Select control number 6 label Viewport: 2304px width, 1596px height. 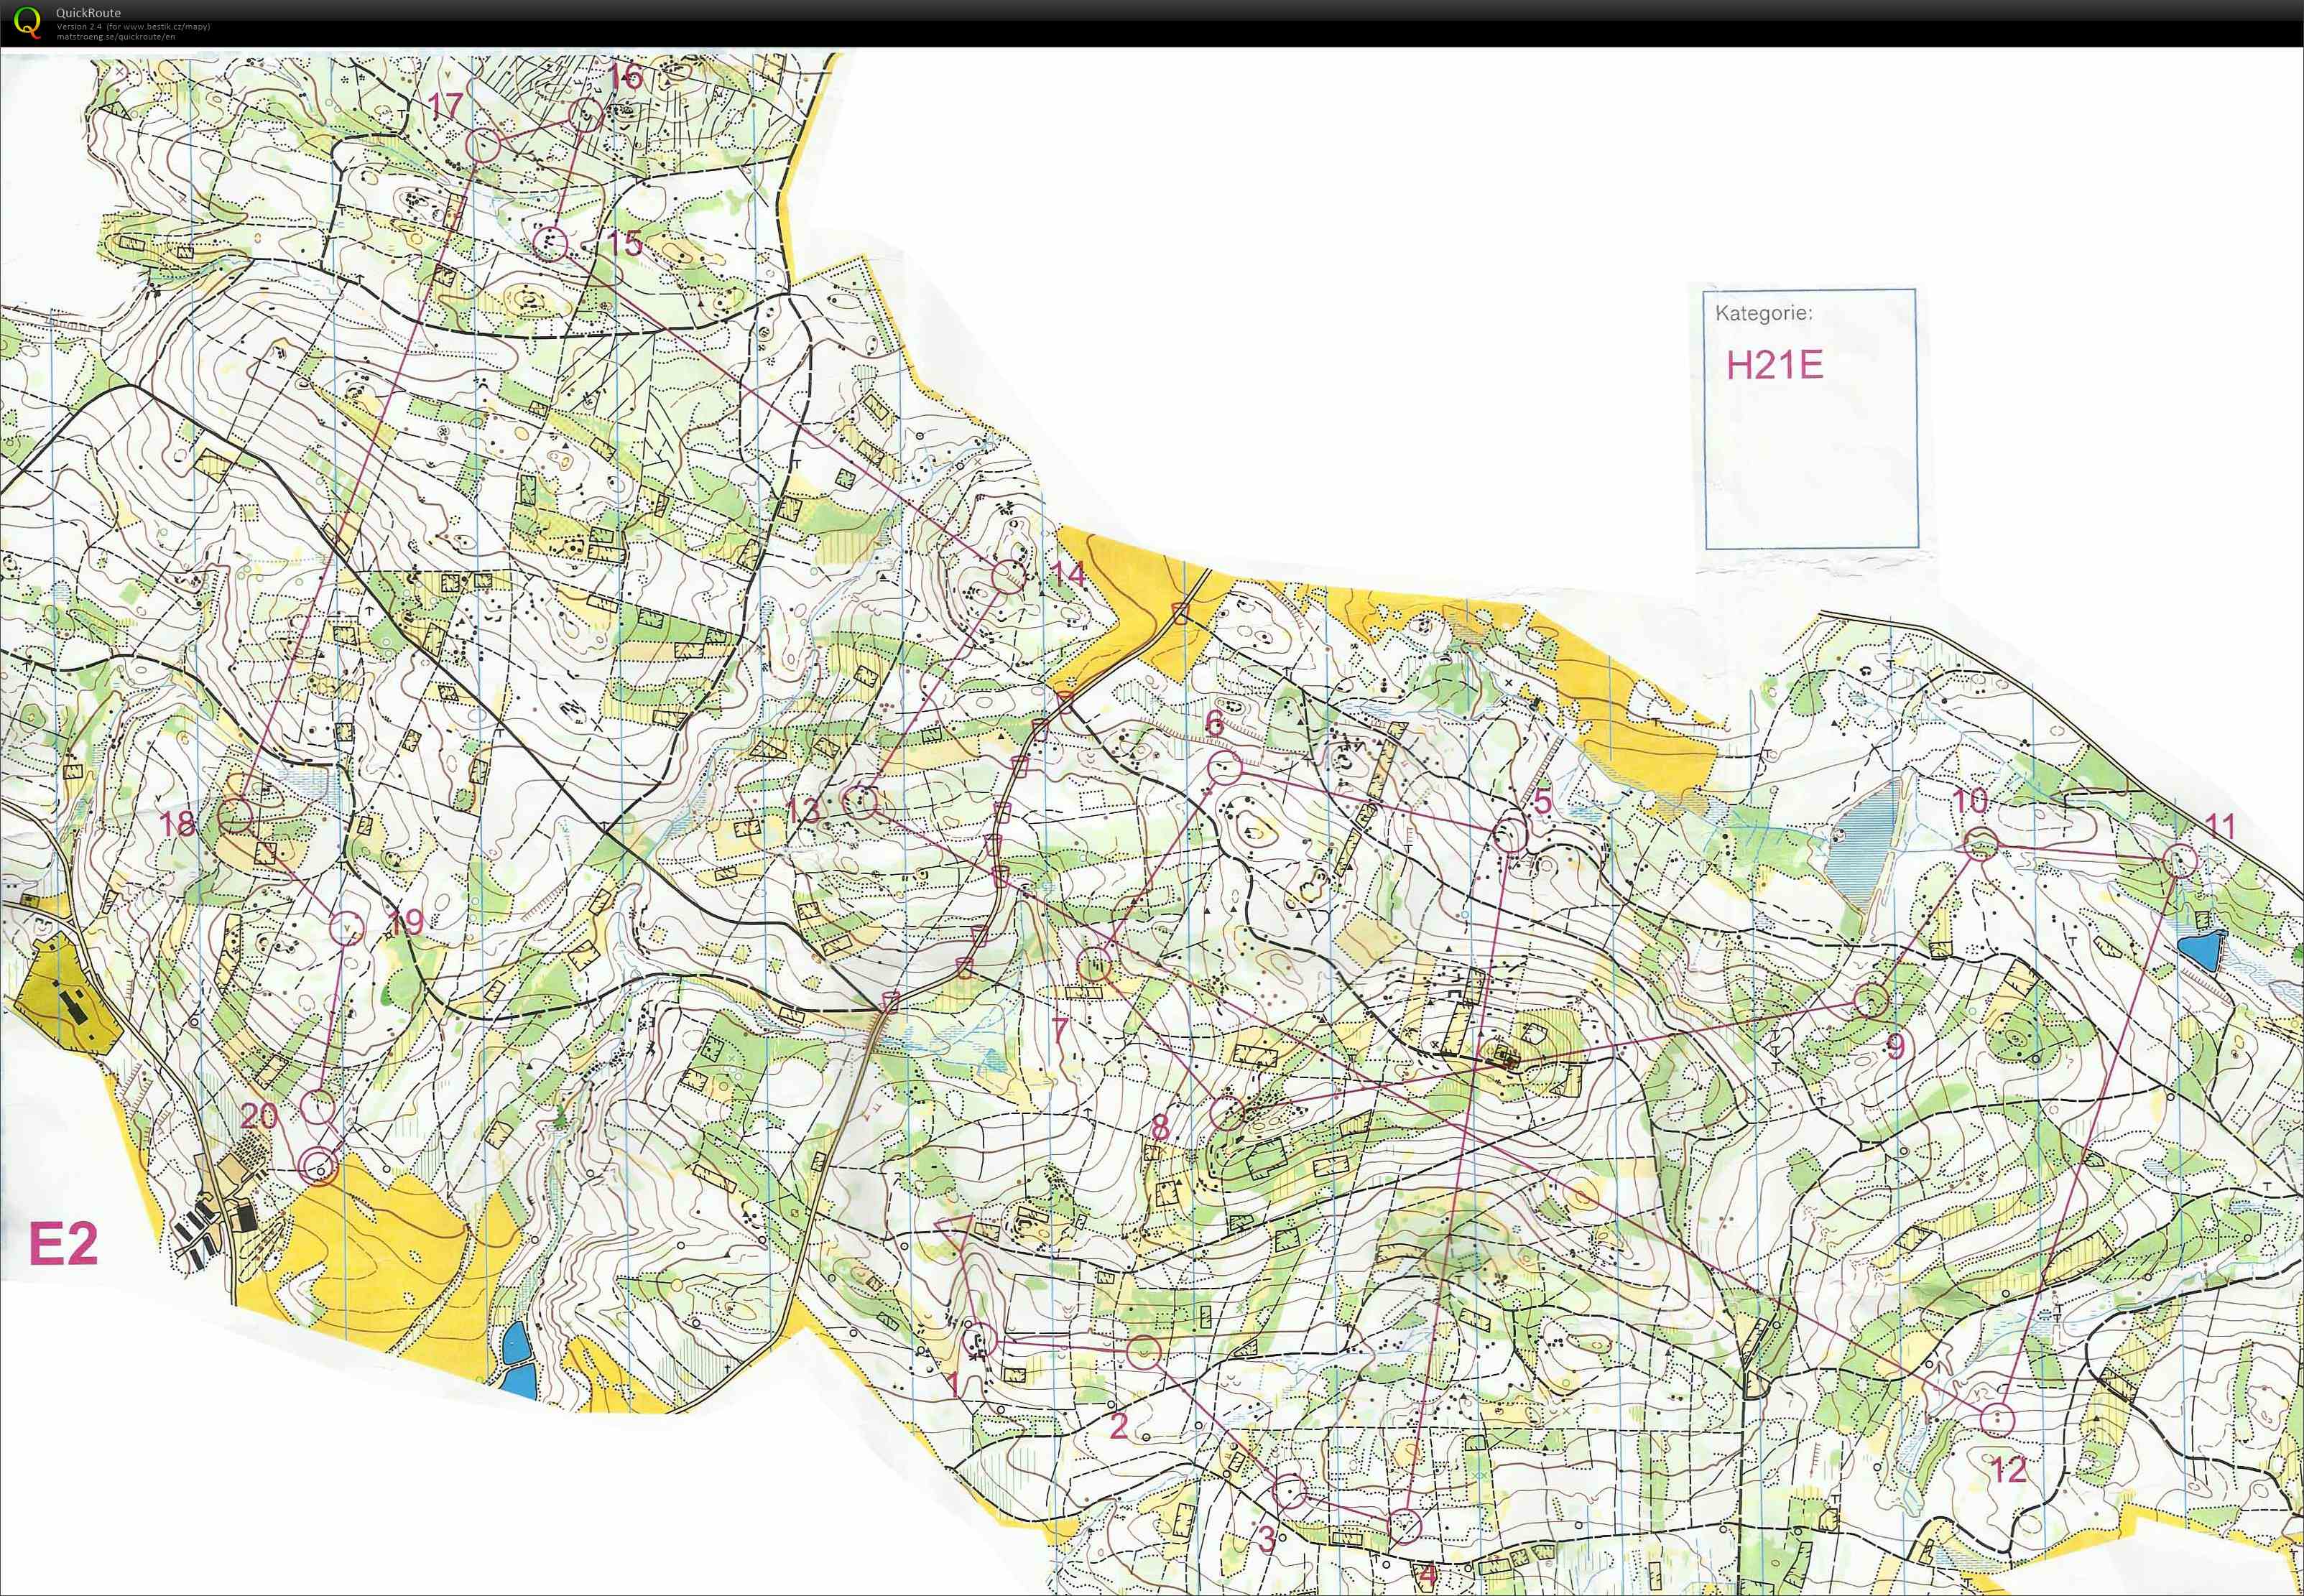click(x=1214, y=723)
